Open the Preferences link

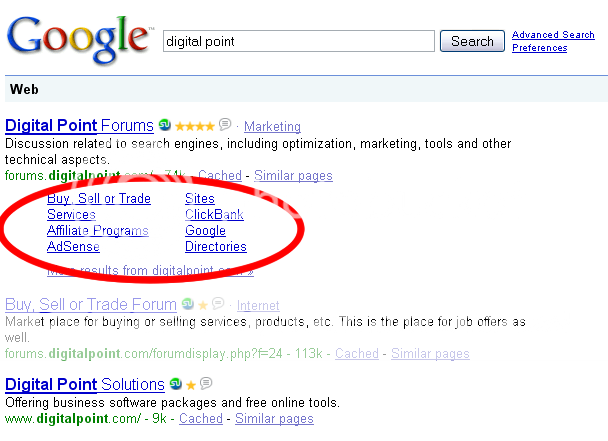click(x=540, y=48)
